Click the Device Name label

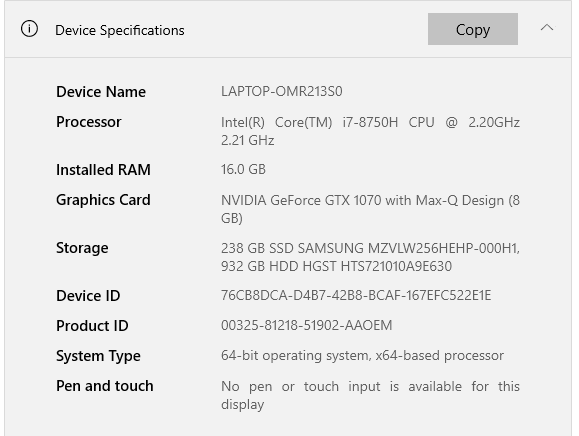tap(101, 92)
